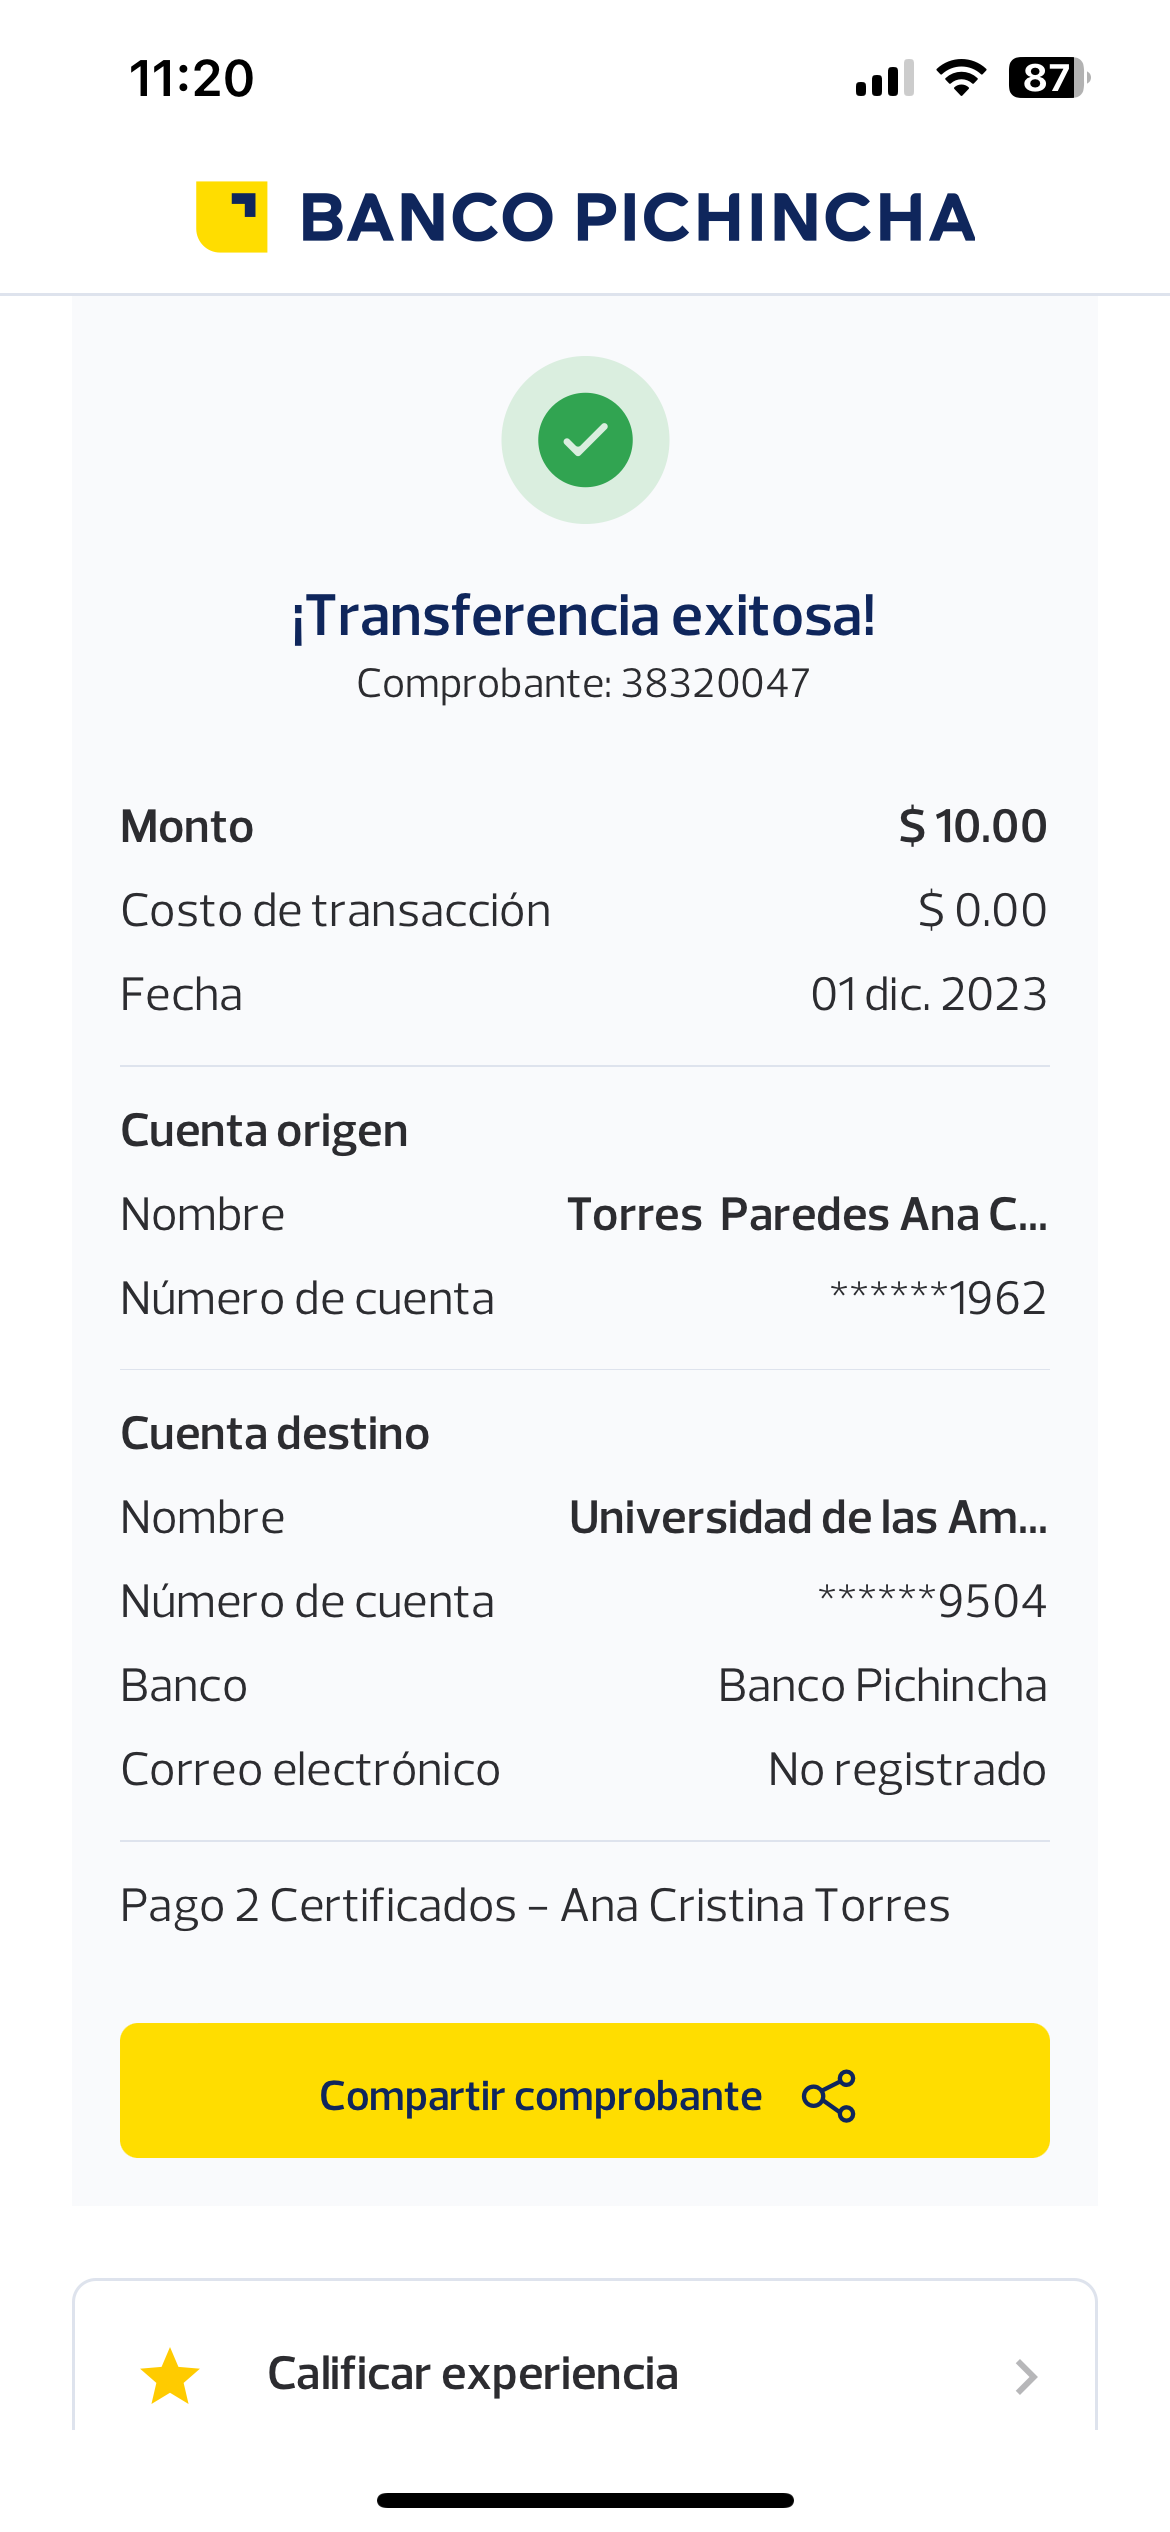The image size is (1170, 2532).
Task: Tap the Pago 2 Certificados description
Action: click(x=535, y=1906)
